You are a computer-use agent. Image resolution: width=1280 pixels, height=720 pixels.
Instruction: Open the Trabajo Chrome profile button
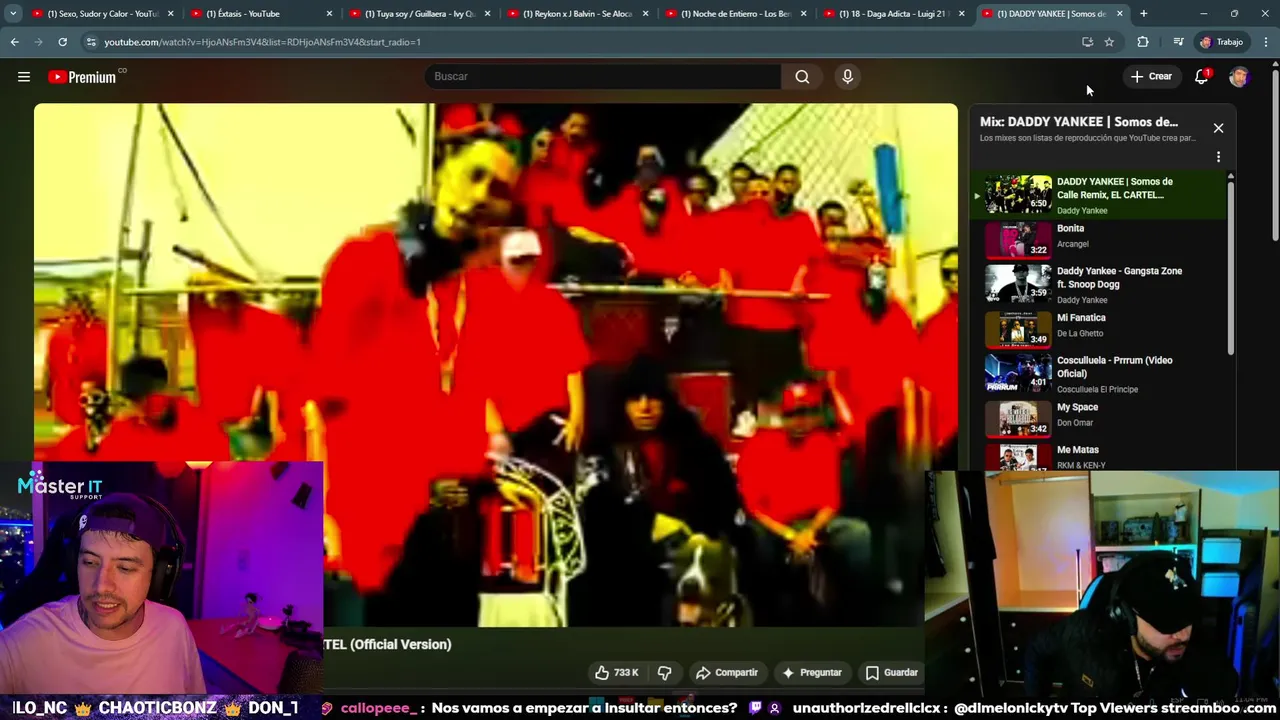[1221, 42]
